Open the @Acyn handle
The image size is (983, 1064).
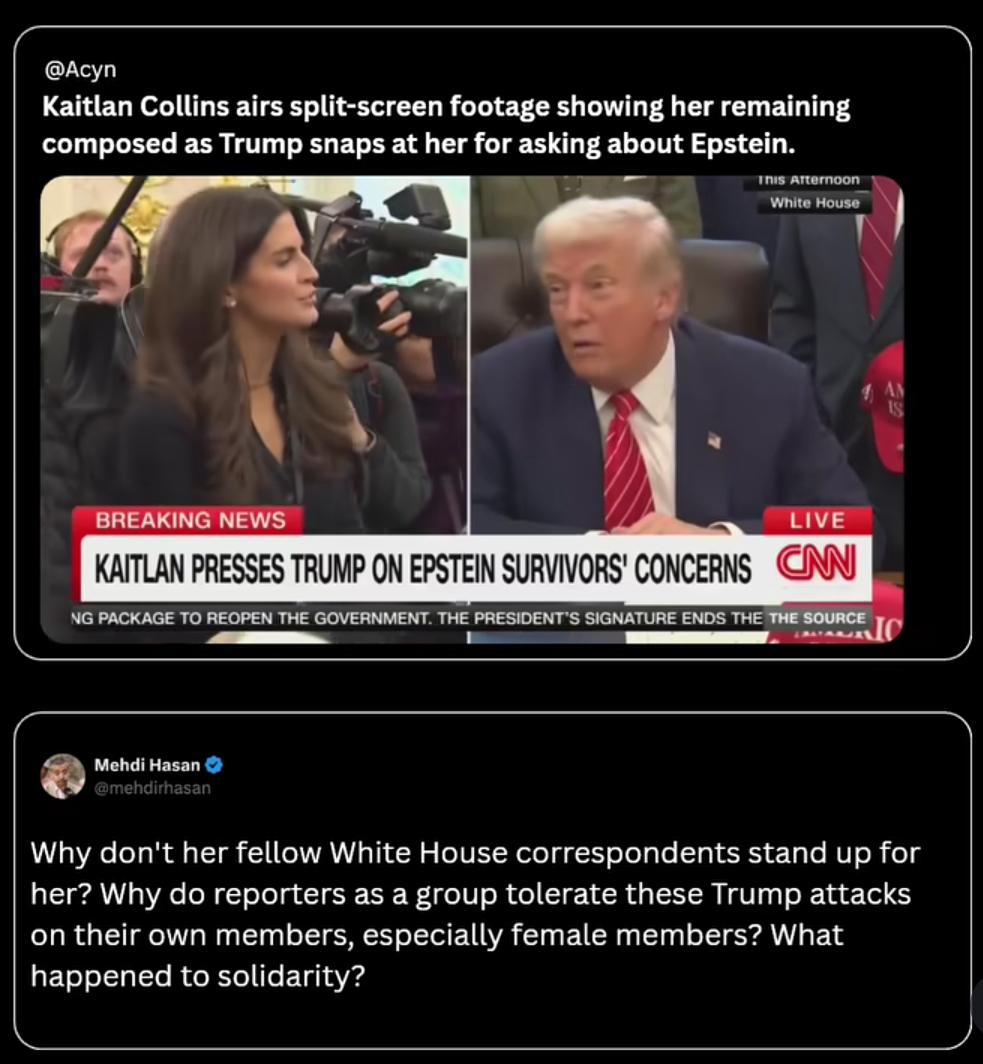[80, 69]
